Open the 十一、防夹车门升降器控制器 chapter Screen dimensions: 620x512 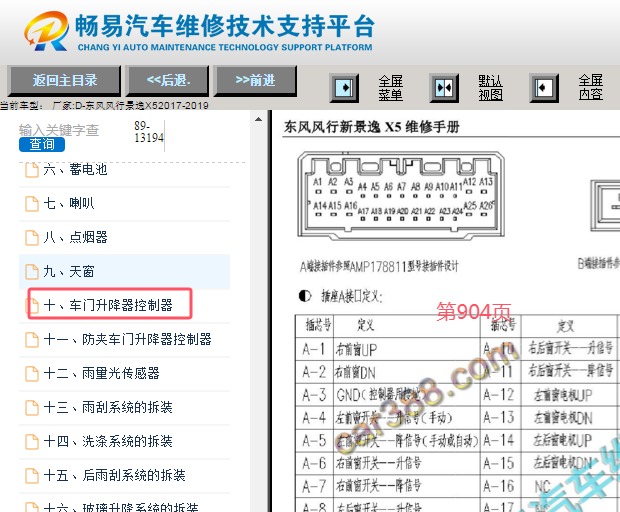(x=125, y=340)
